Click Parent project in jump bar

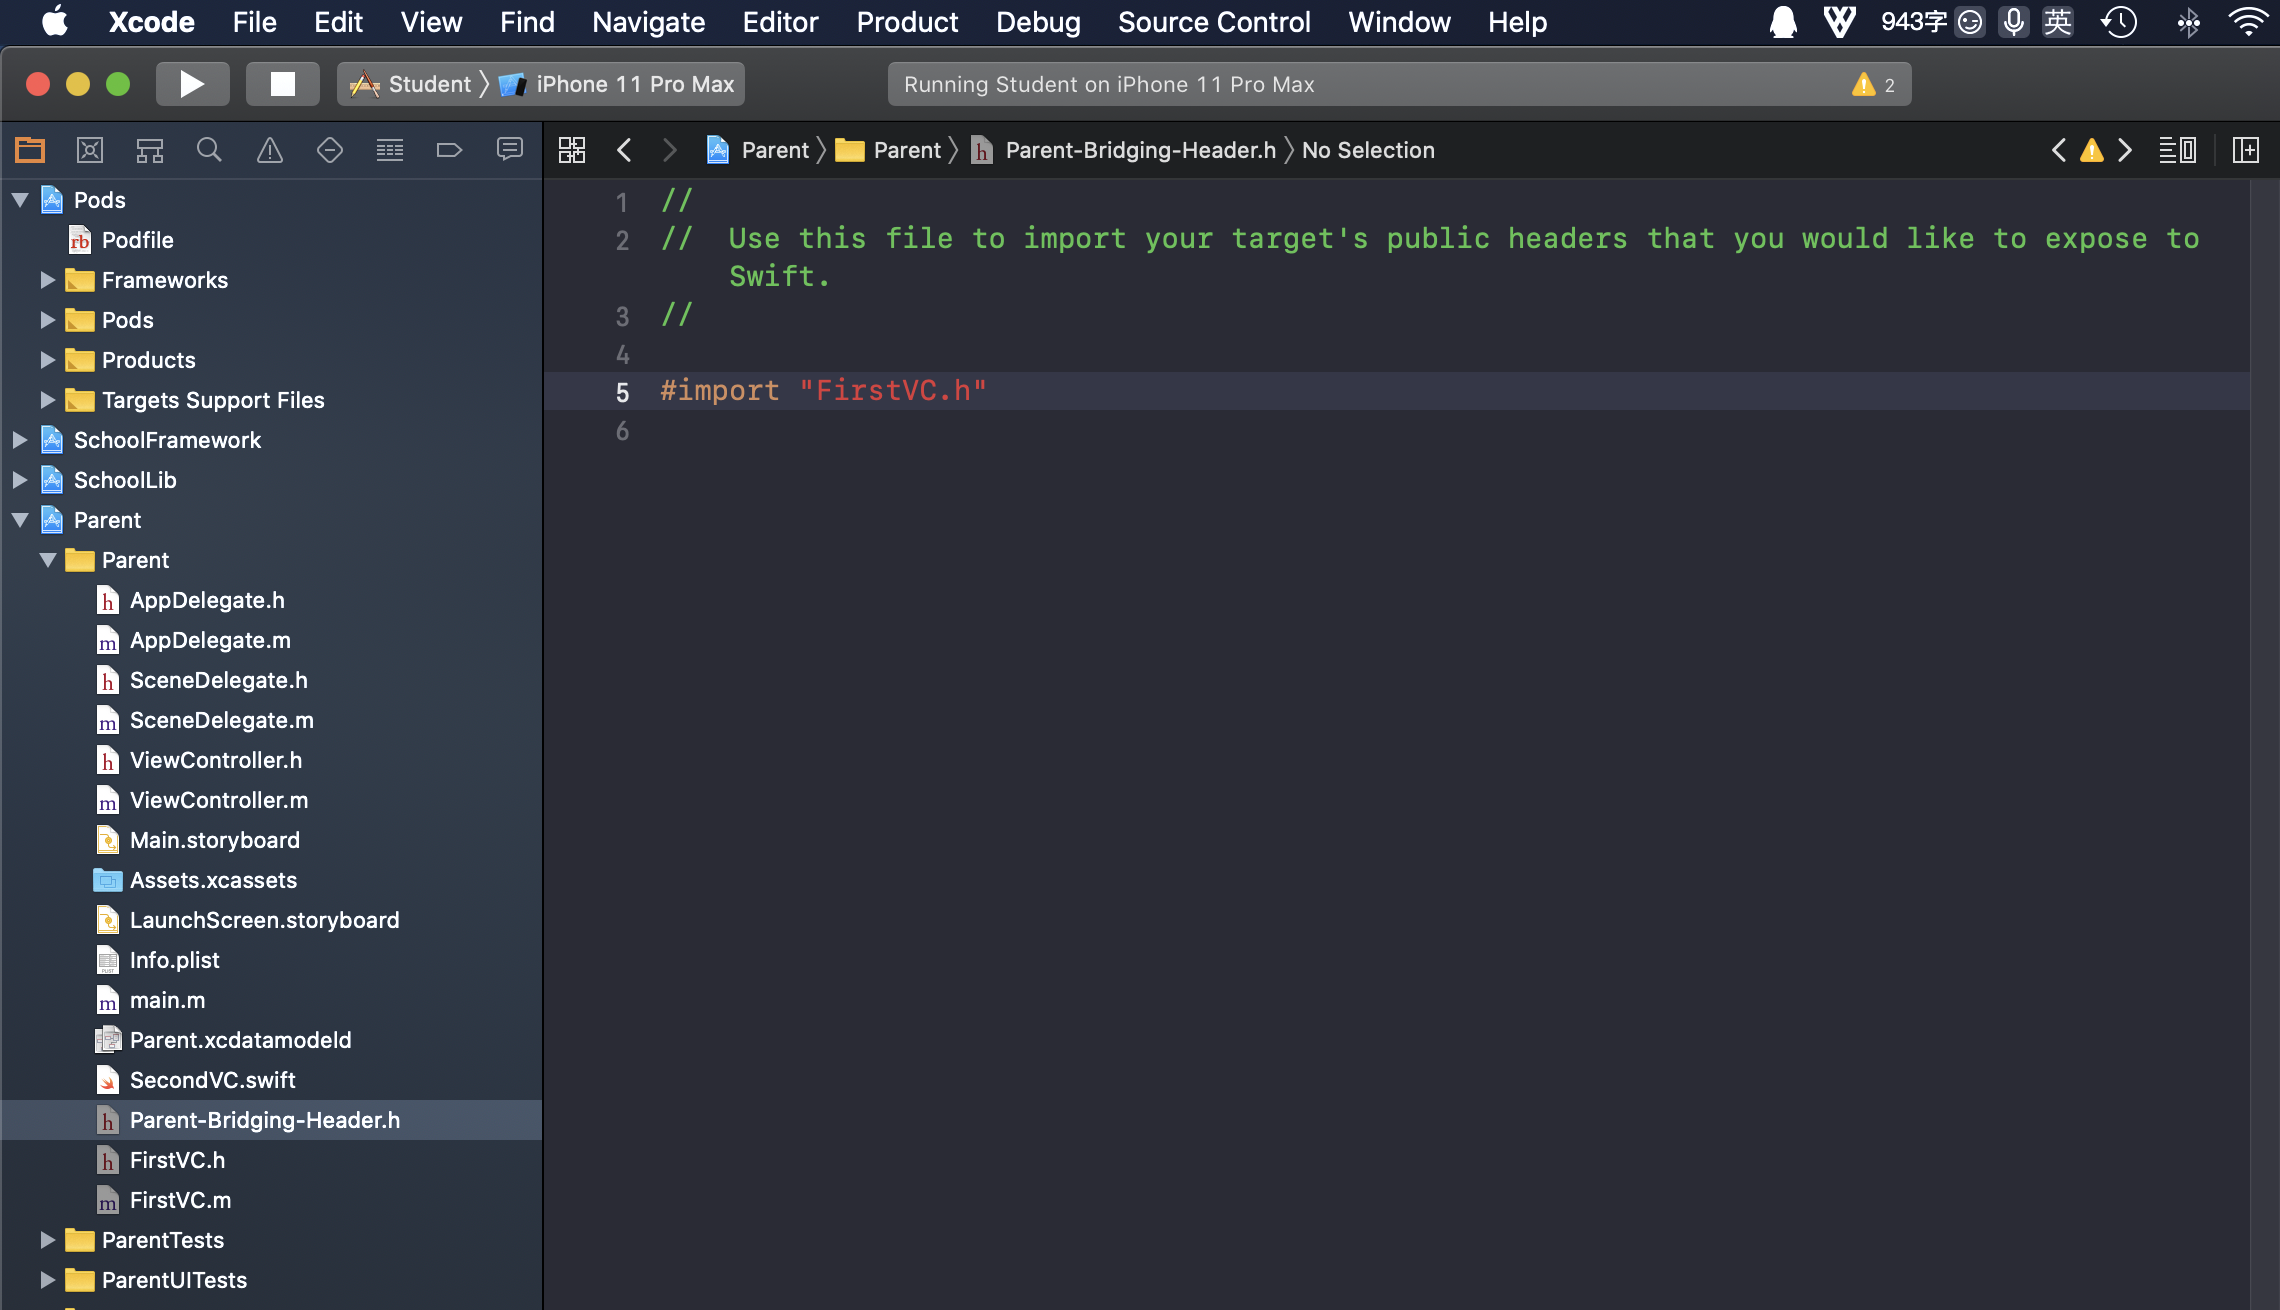coord(758,150)
